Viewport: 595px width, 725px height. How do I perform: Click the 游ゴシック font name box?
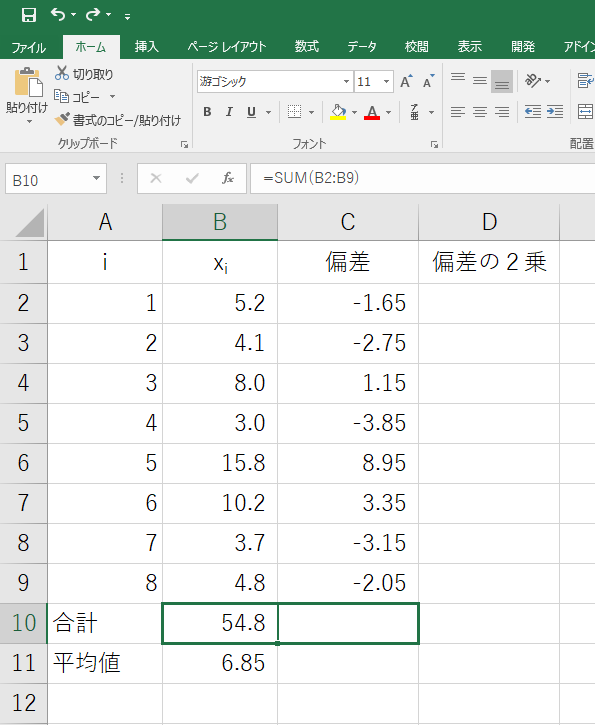[x=269, y=82]
